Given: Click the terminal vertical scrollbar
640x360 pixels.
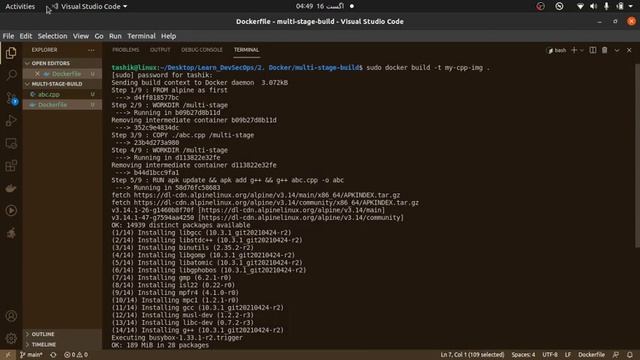Looking at the screenshot, I should (x=637, y=155).
